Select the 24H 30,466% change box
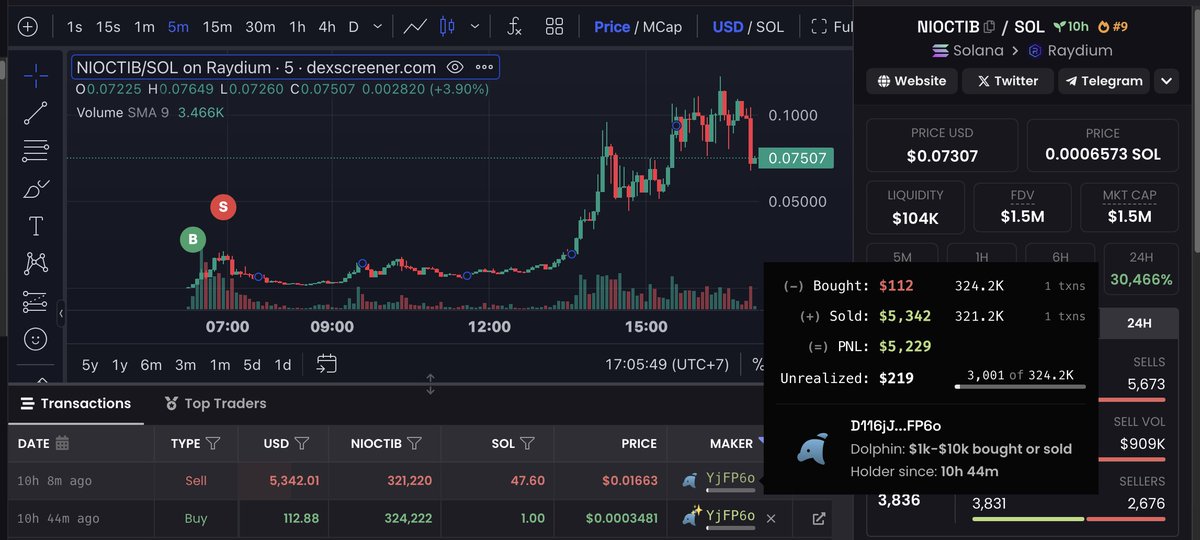Image resolution: width=1200 pixels, height=540 pixels. point(1140,269)
